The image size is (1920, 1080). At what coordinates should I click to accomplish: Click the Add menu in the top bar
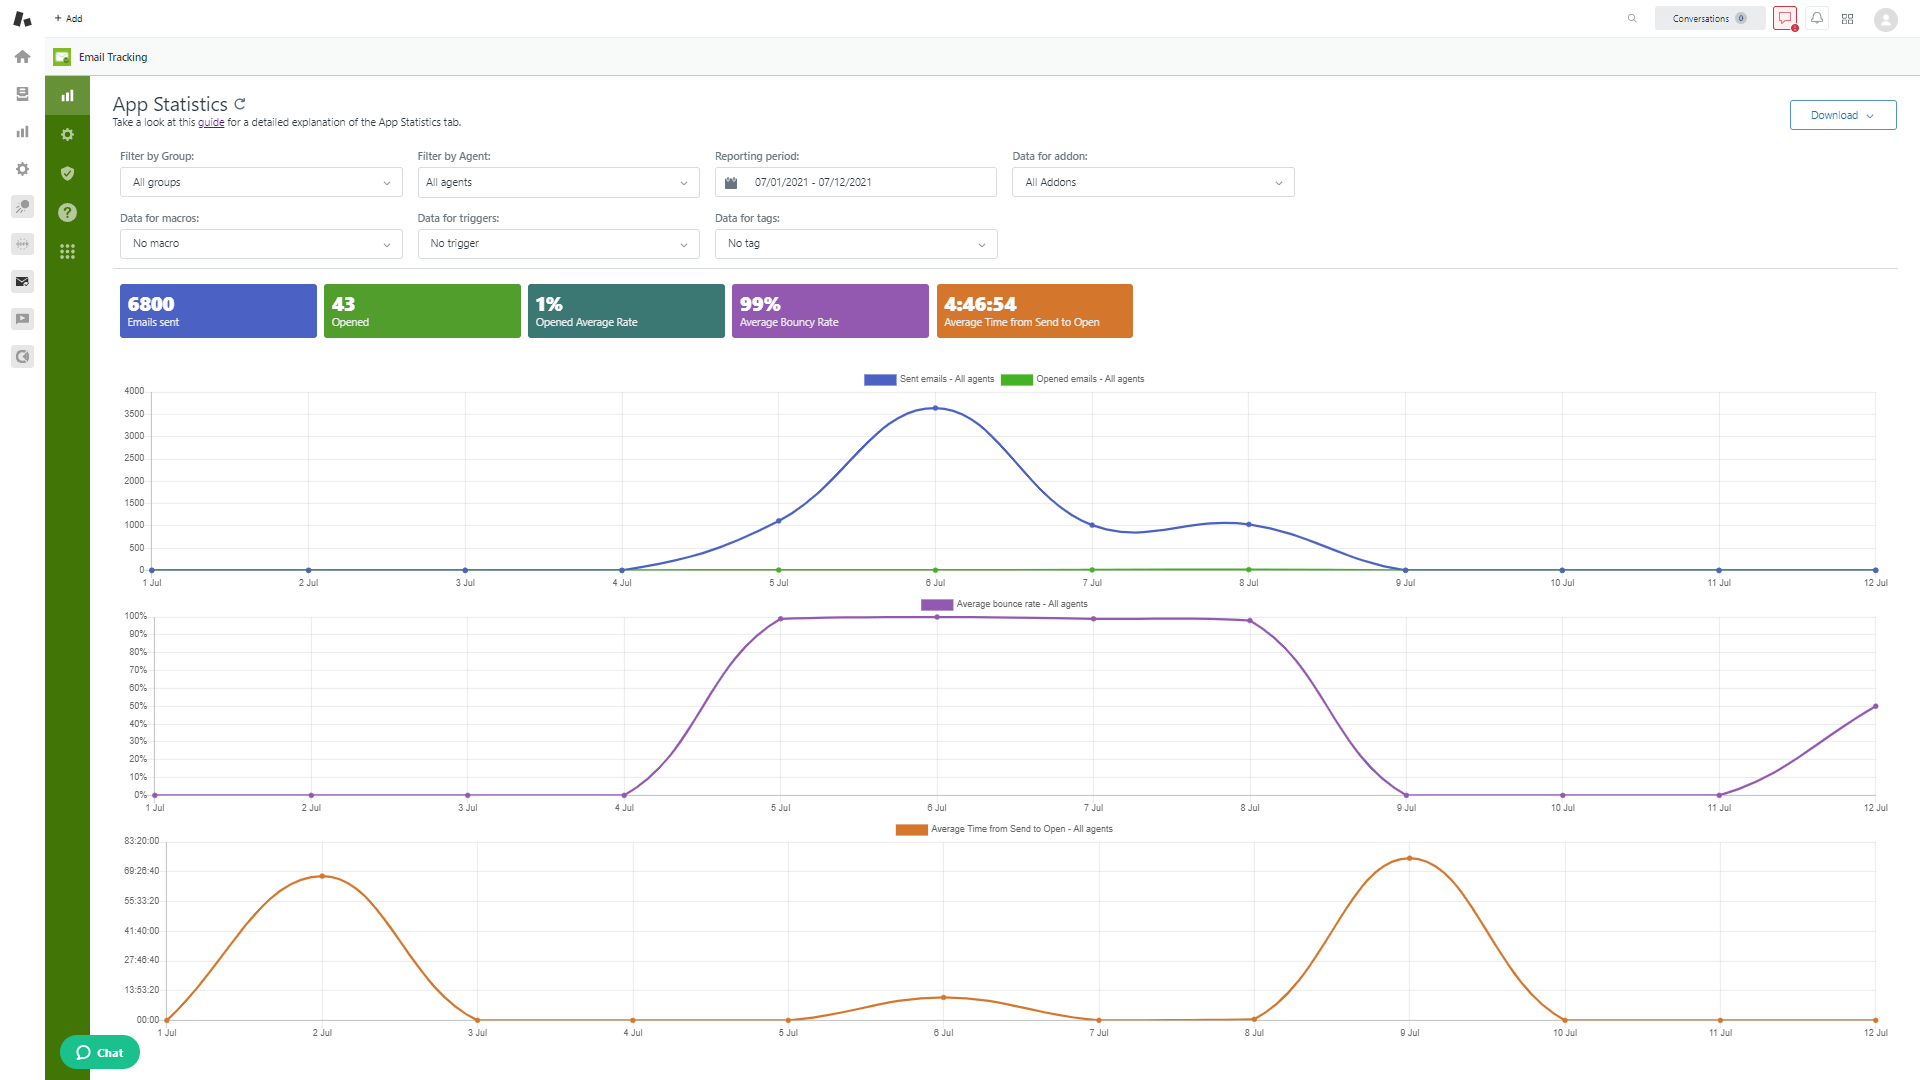click(x=67, y=18)
